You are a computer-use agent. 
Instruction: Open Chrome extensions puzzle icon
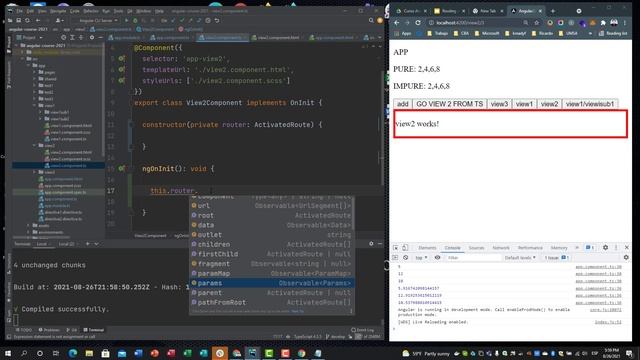click(x=603, y=23)
